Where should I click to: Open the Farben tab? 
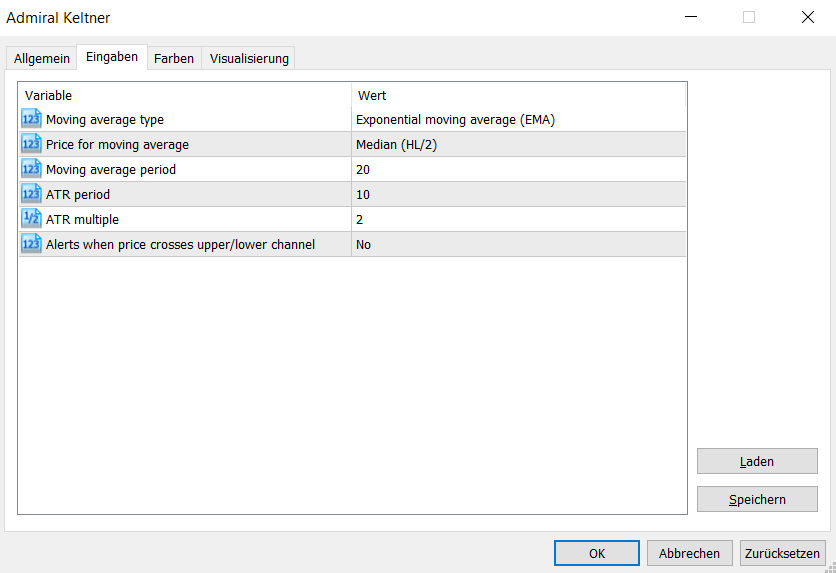[174, 58]
